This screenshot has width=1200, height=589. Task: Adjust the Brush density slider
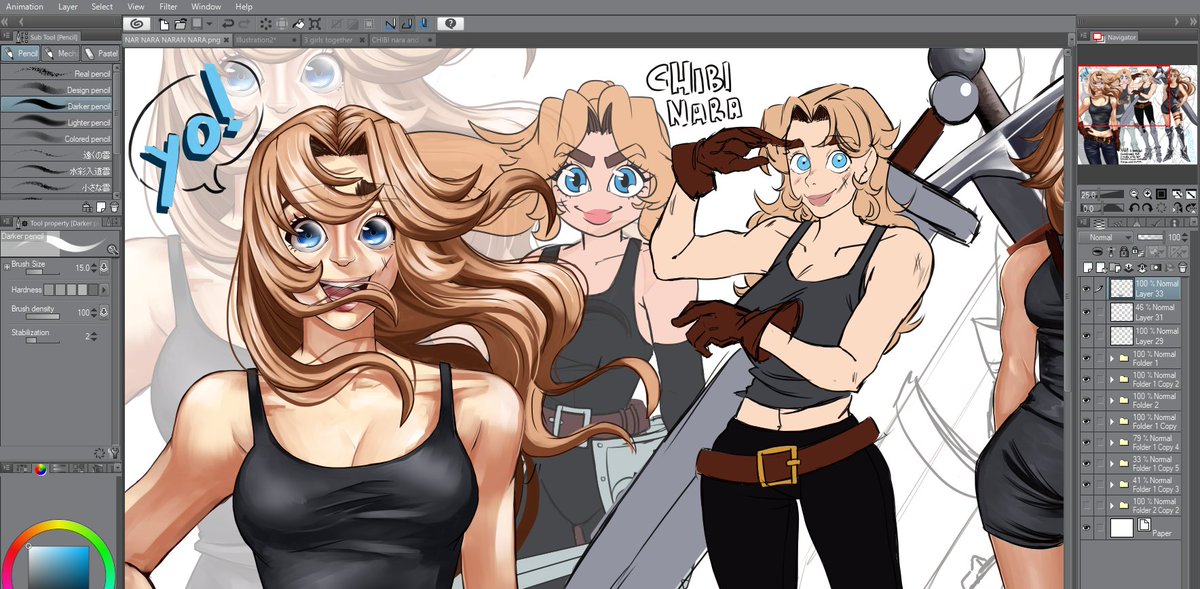pyautogui.click(x=43, y=316)
